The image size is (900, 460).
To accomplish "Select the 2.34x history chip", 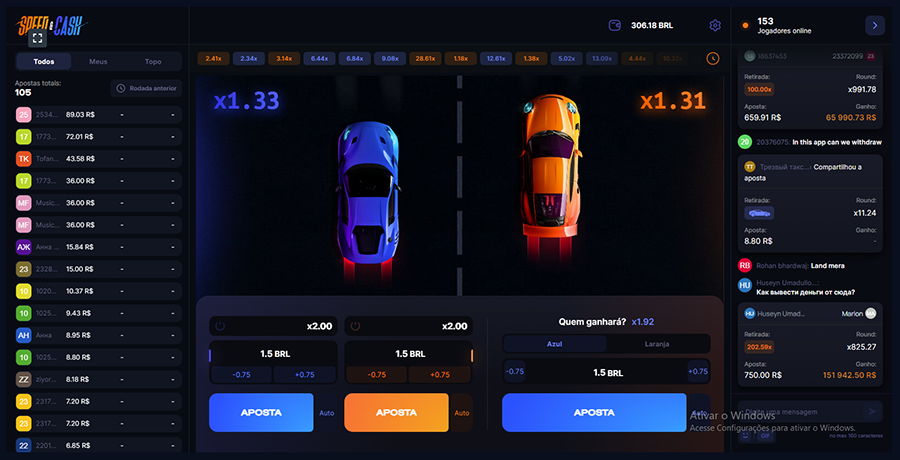I will [249, 58].
